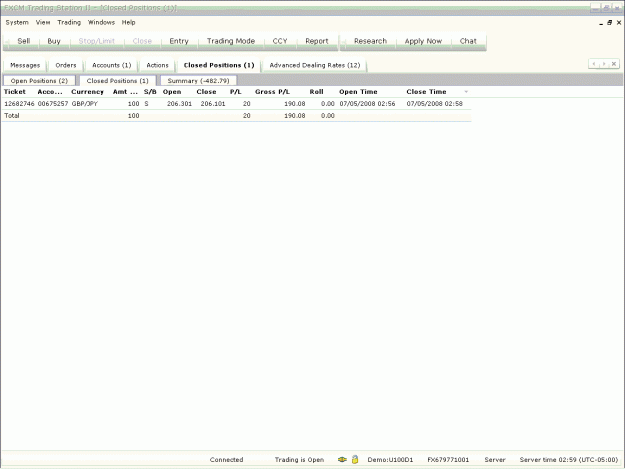Open Research from the toolbar
Image resolution: width=625 pixels, height=469 pixels.
click(370, 41)
